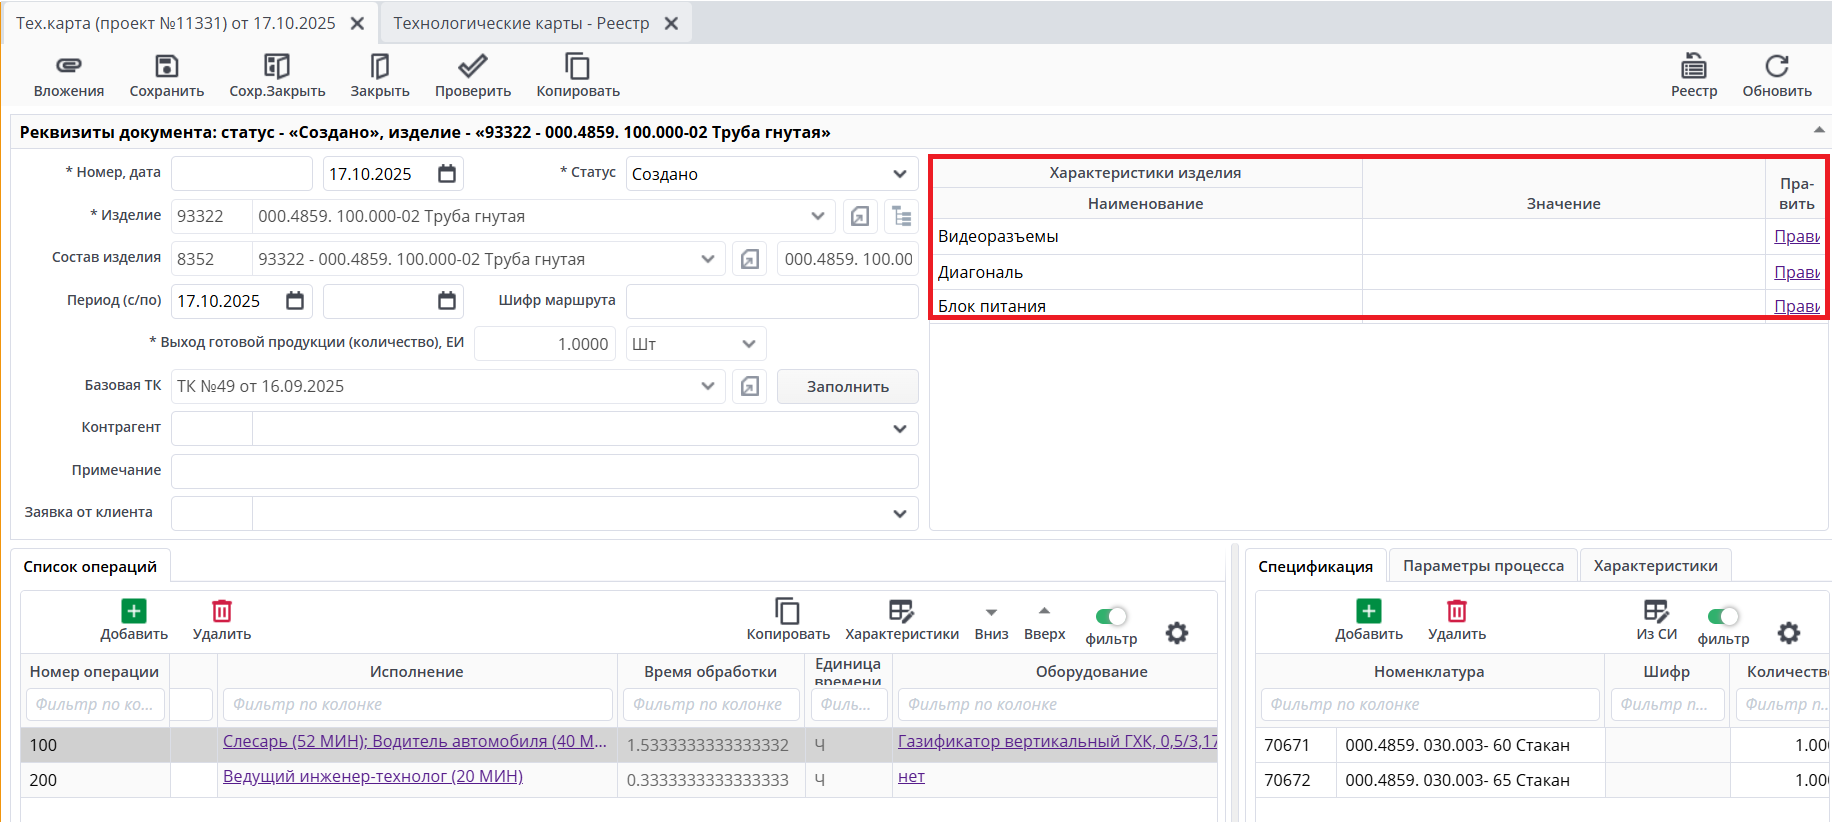This screenshot has height=822, width=1832.
Task: Open the Реестр registry icon
Action: (1693, 66)
